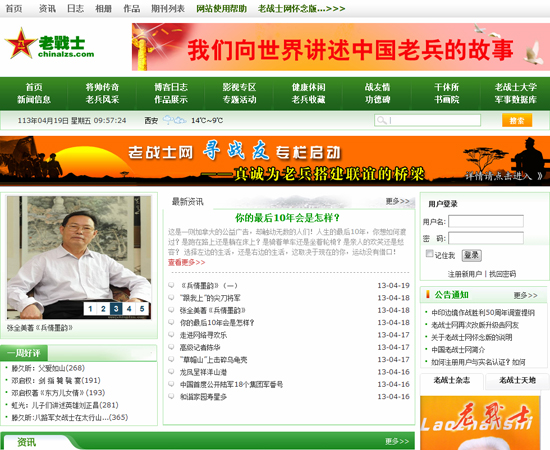Viewport: 550px width, 450px height.
Task: Open 作品 in the top bar
Action: (132, 8)
